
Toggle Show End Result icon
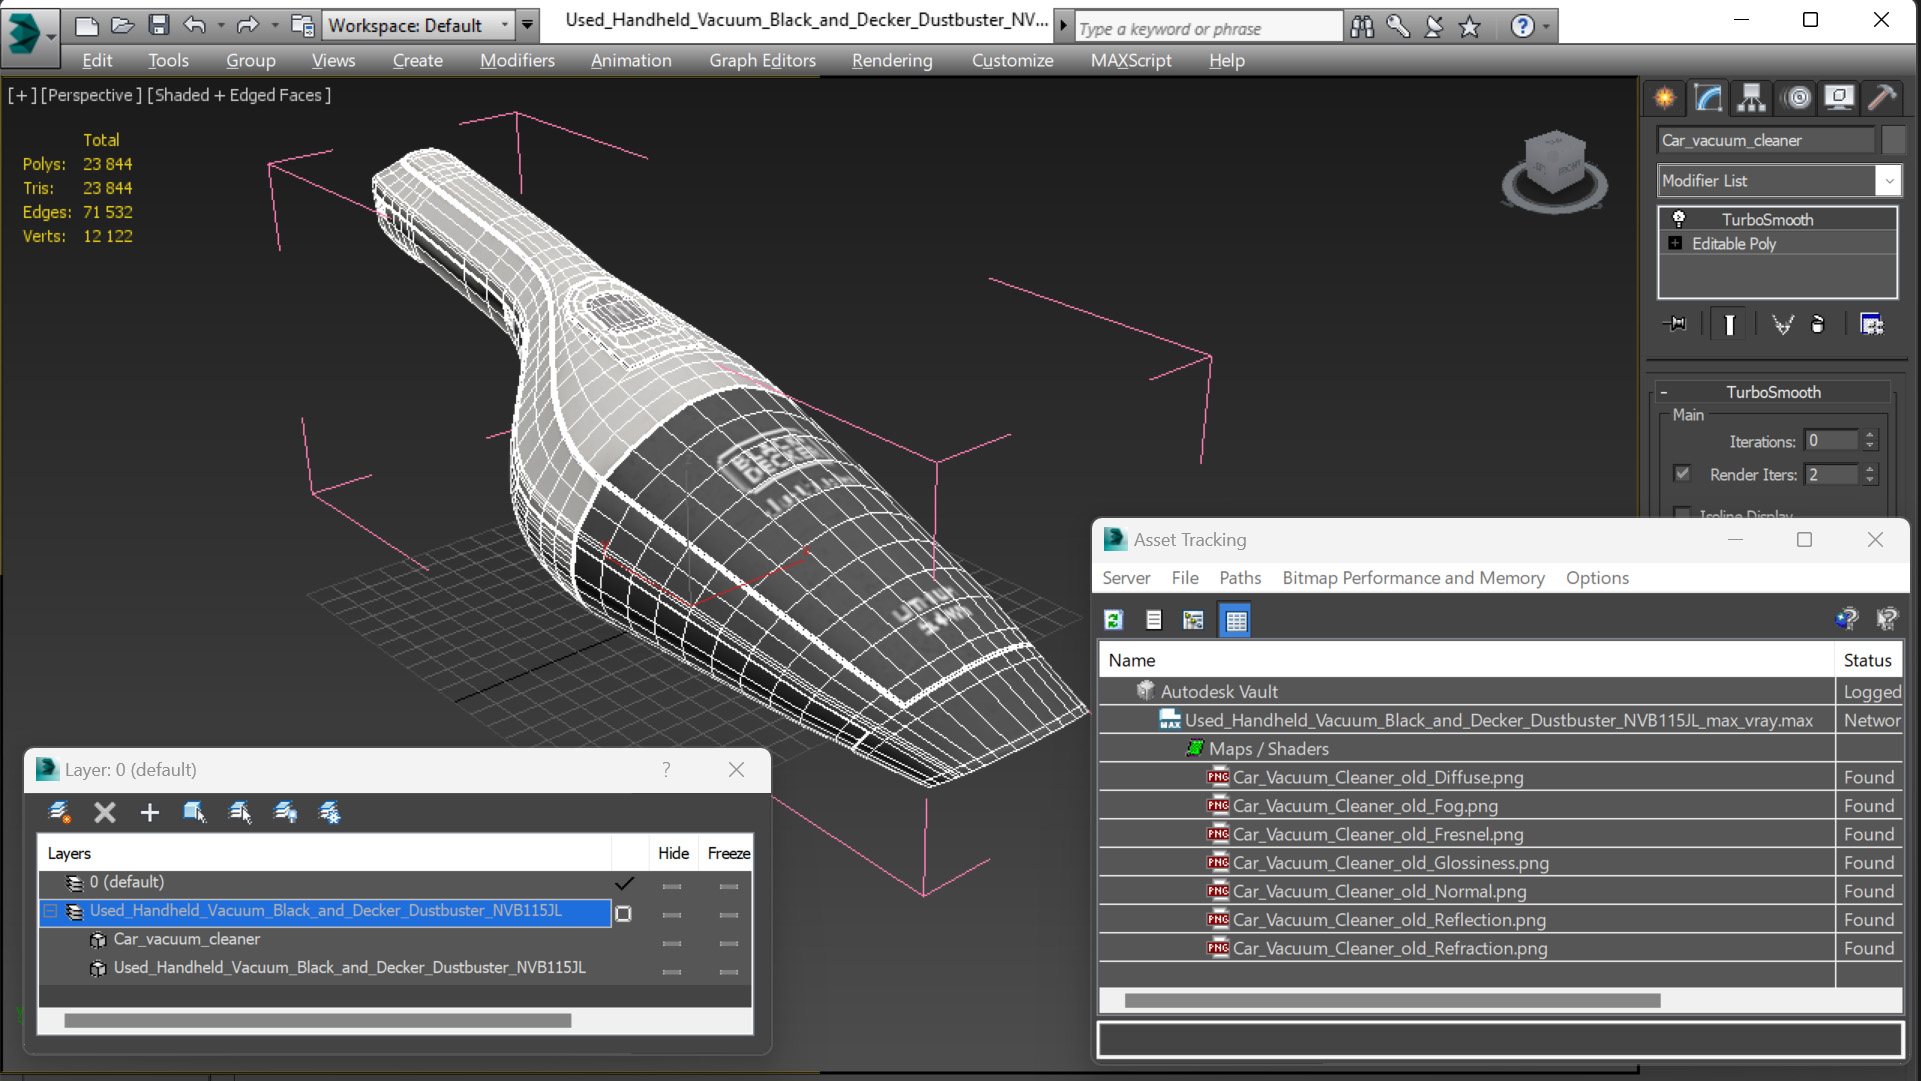coord(1729,324)
